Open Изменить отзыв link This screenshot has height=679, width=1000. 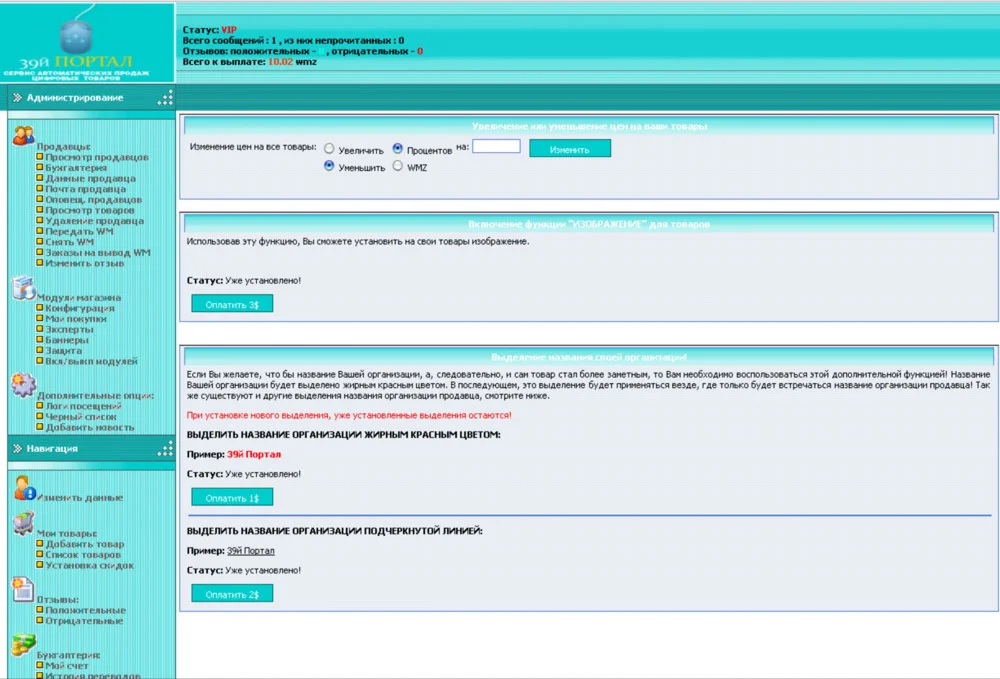(x=84, y=263)
